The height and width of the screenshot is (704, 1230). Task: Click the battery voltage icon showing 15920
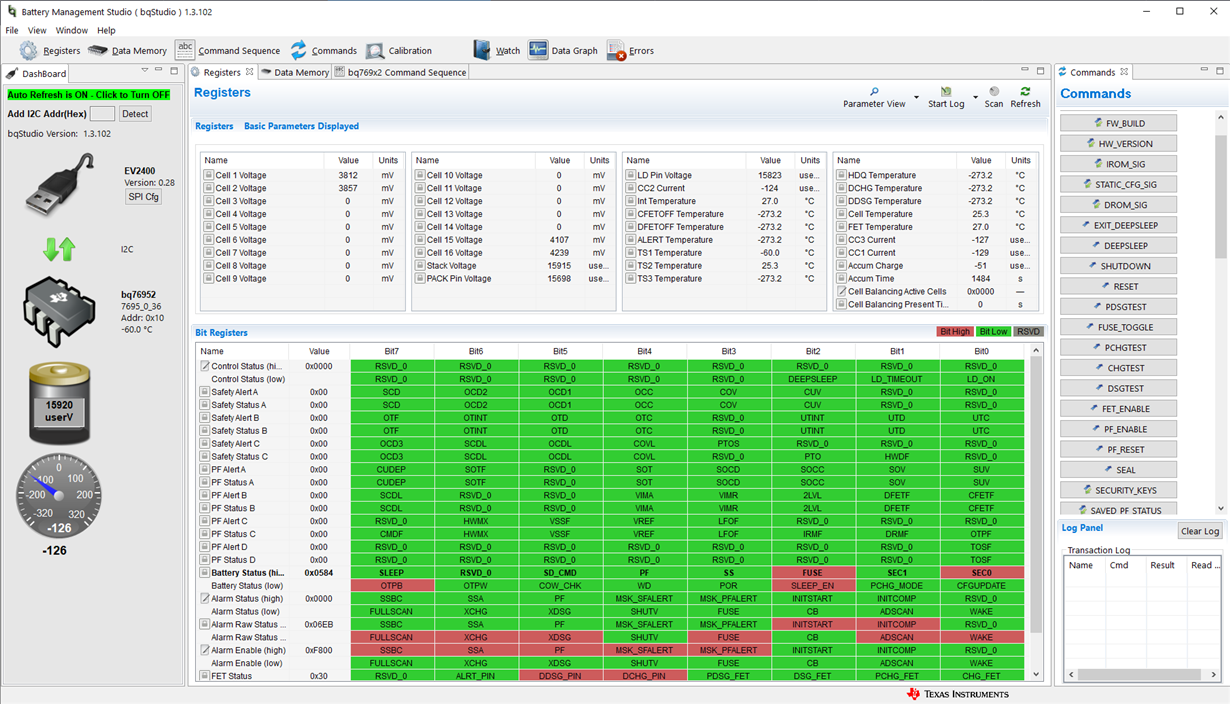tap(59, 404)
